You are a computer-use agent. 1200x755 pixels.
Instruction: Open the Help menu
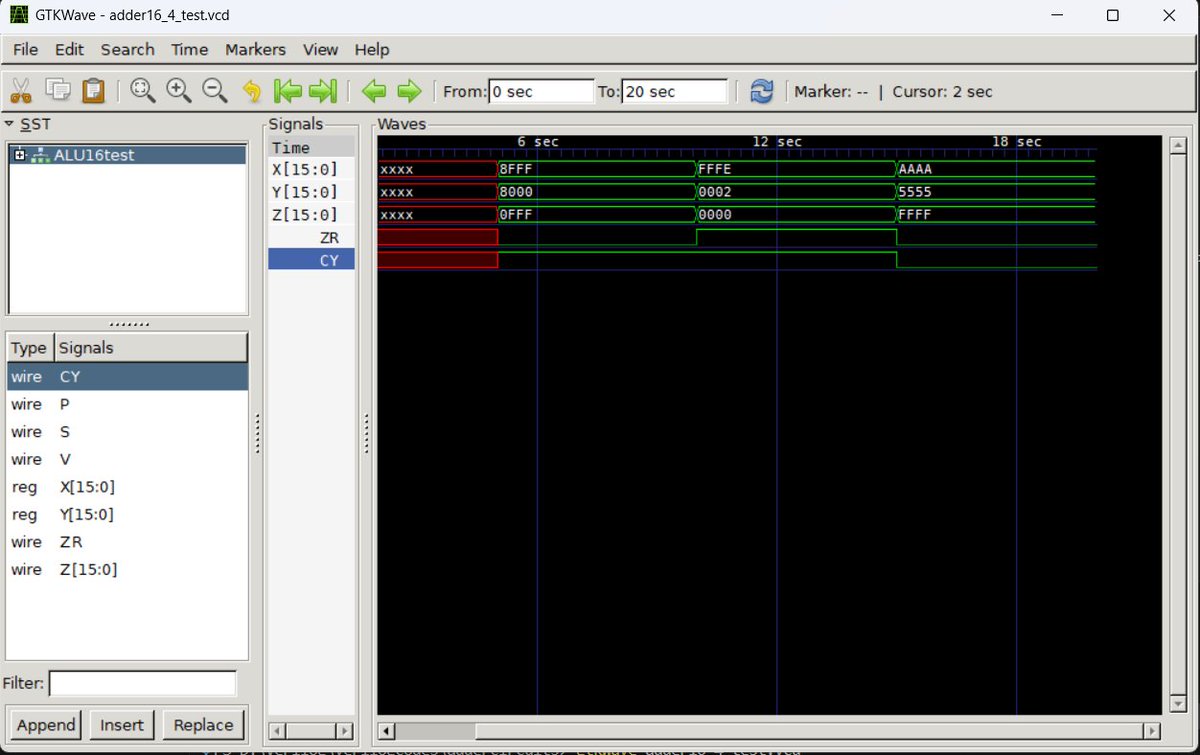pos(371,49)
